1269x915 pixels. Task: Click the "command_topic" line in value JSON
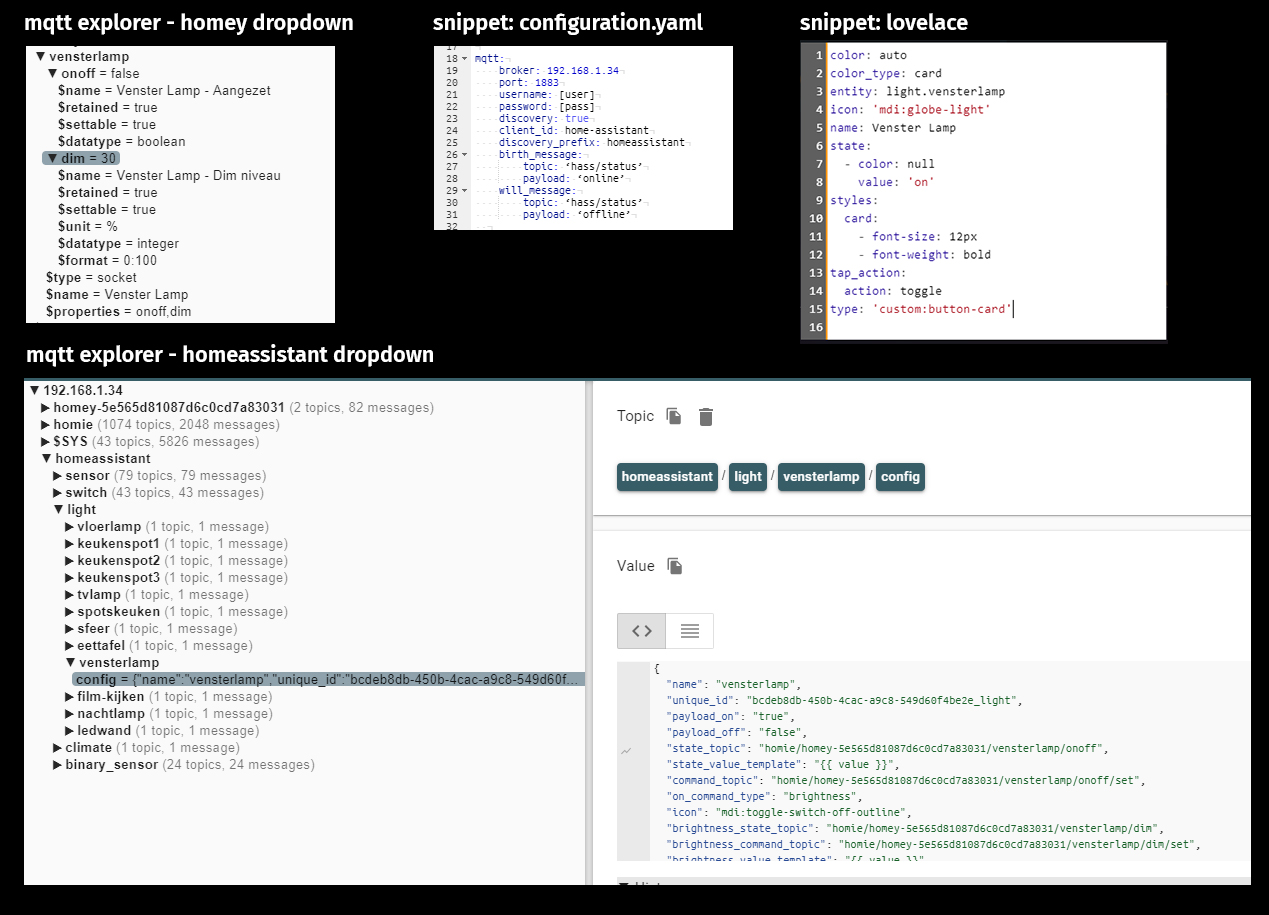point(905,780)
